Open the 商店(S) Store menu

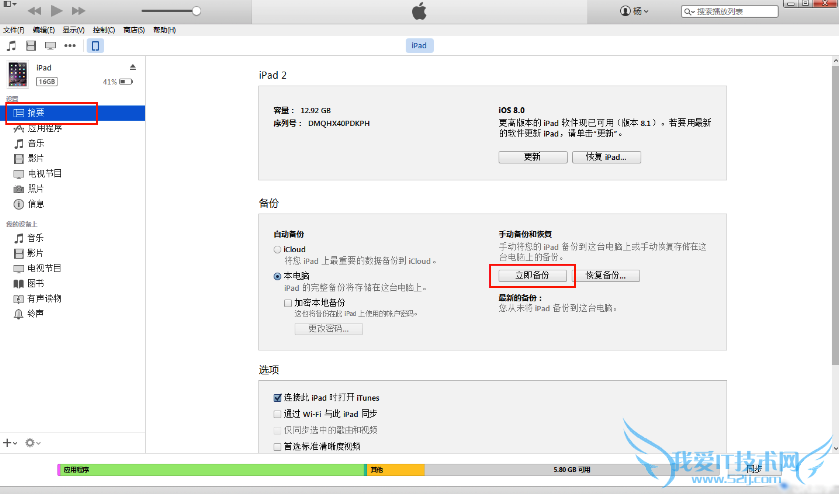point(134,30)
